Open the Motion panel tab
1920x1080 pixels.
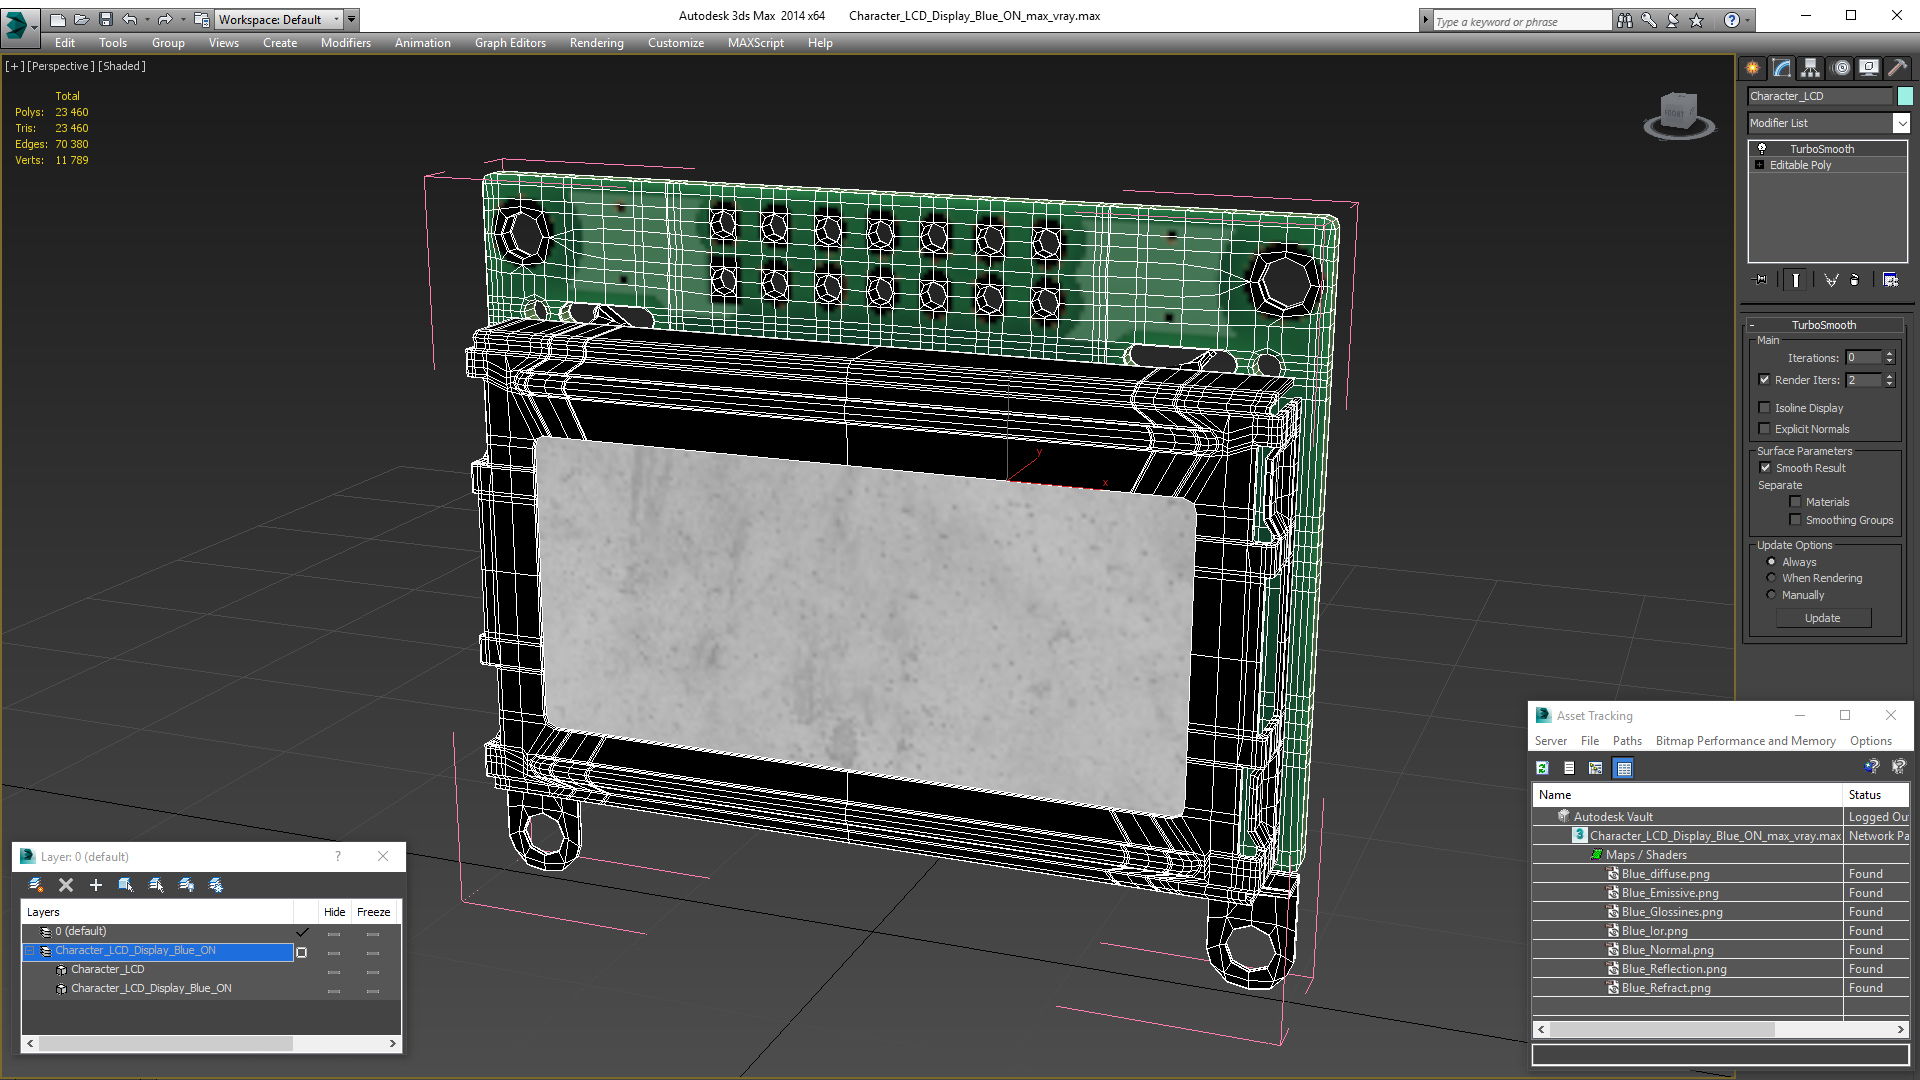tap(1841, 68)
